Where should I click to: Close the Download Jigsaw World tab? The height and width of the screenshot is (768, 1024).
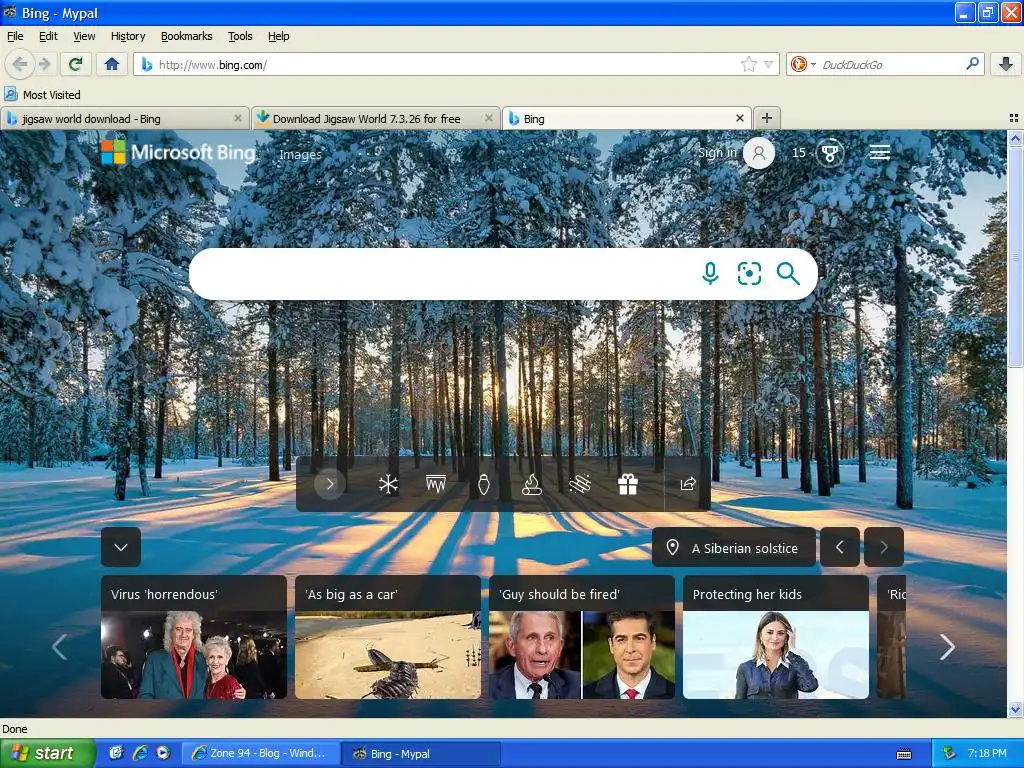click(x=488, y=118)
